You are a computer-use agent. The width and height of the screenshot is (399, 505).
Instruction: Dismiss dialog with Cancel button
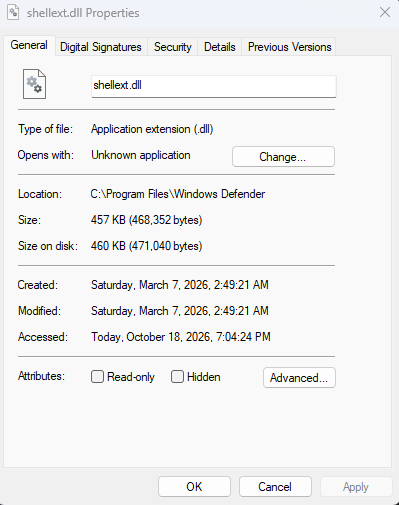click(275, 487)
